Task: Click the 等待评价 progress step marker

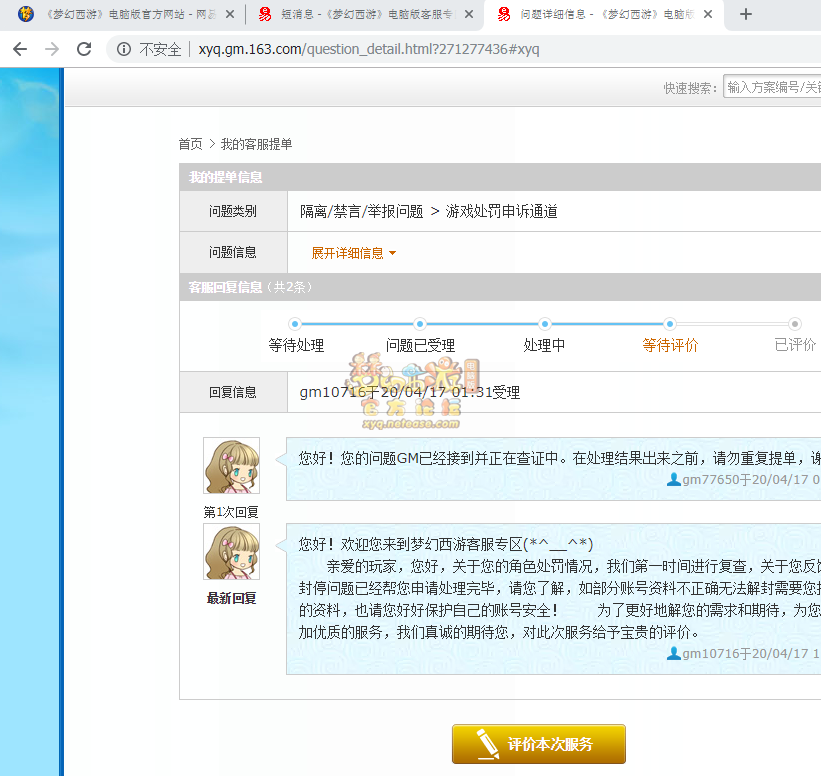Action: tap(670, 324)
